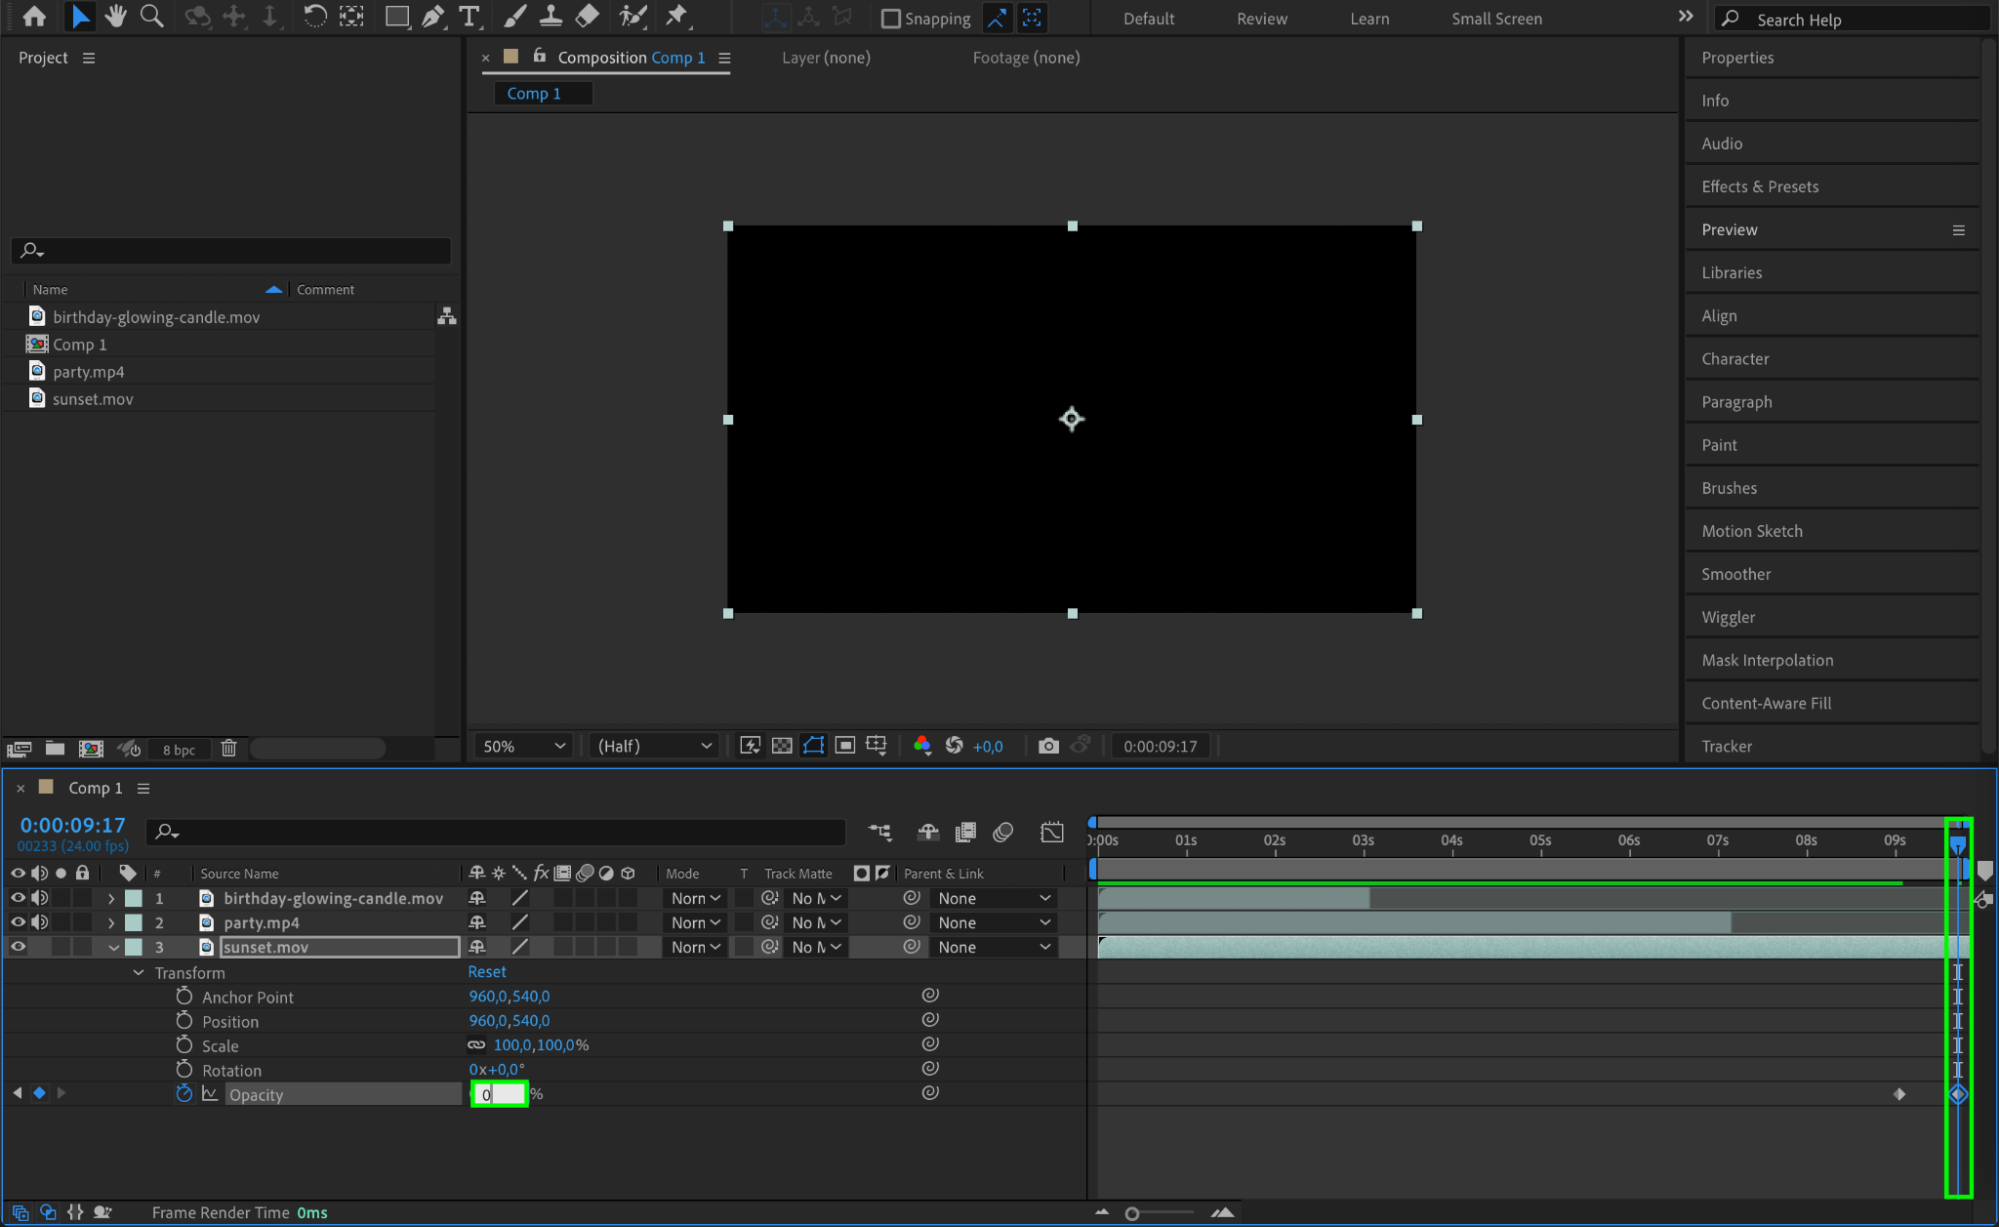Select the Type tool
This screenshot has height=1227, width=1999.
[468, 17]
